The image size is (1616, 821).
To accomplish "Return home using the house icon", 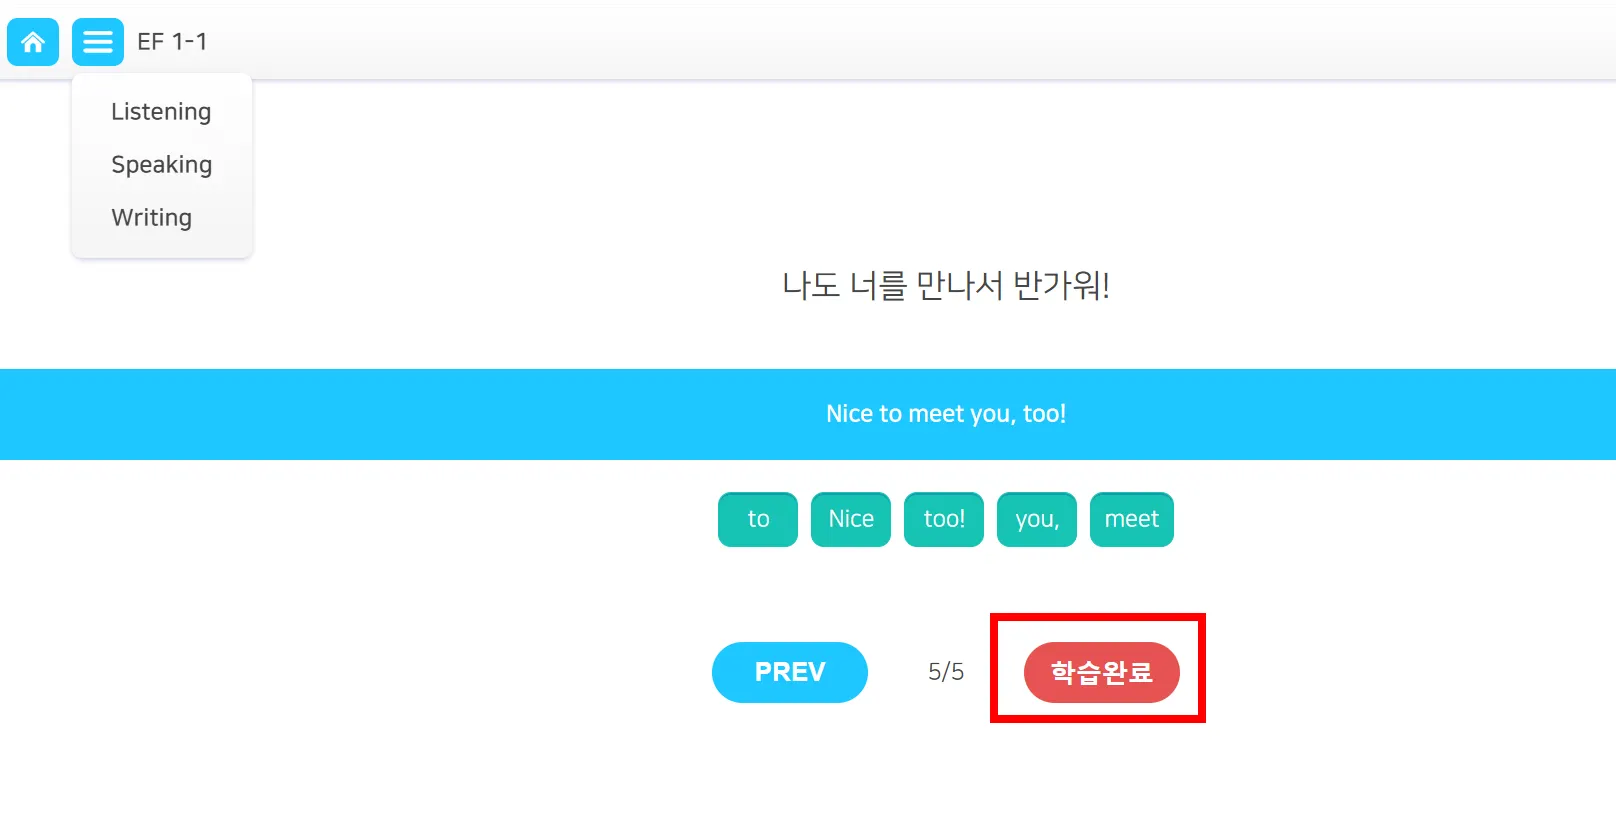I will click(x=33, y=42).
